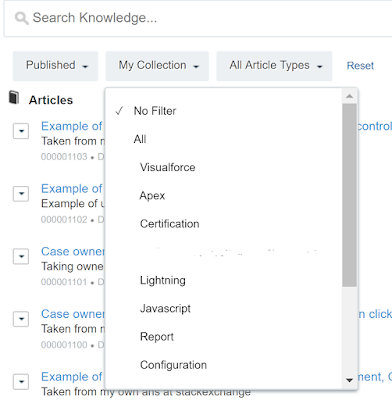Click the Reset link
This screenshot has width=392, height=400.
[360, 66]
